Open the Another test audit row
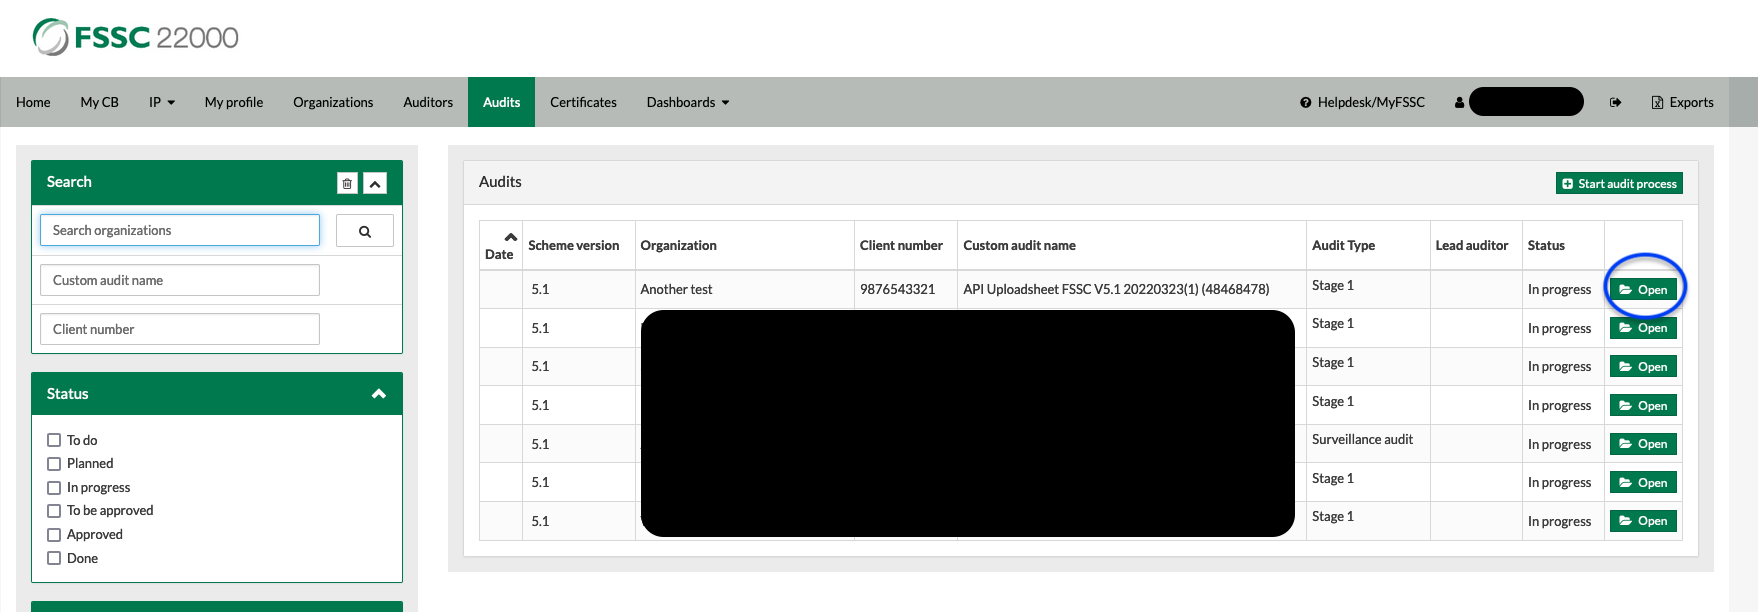 [1643, 290]
